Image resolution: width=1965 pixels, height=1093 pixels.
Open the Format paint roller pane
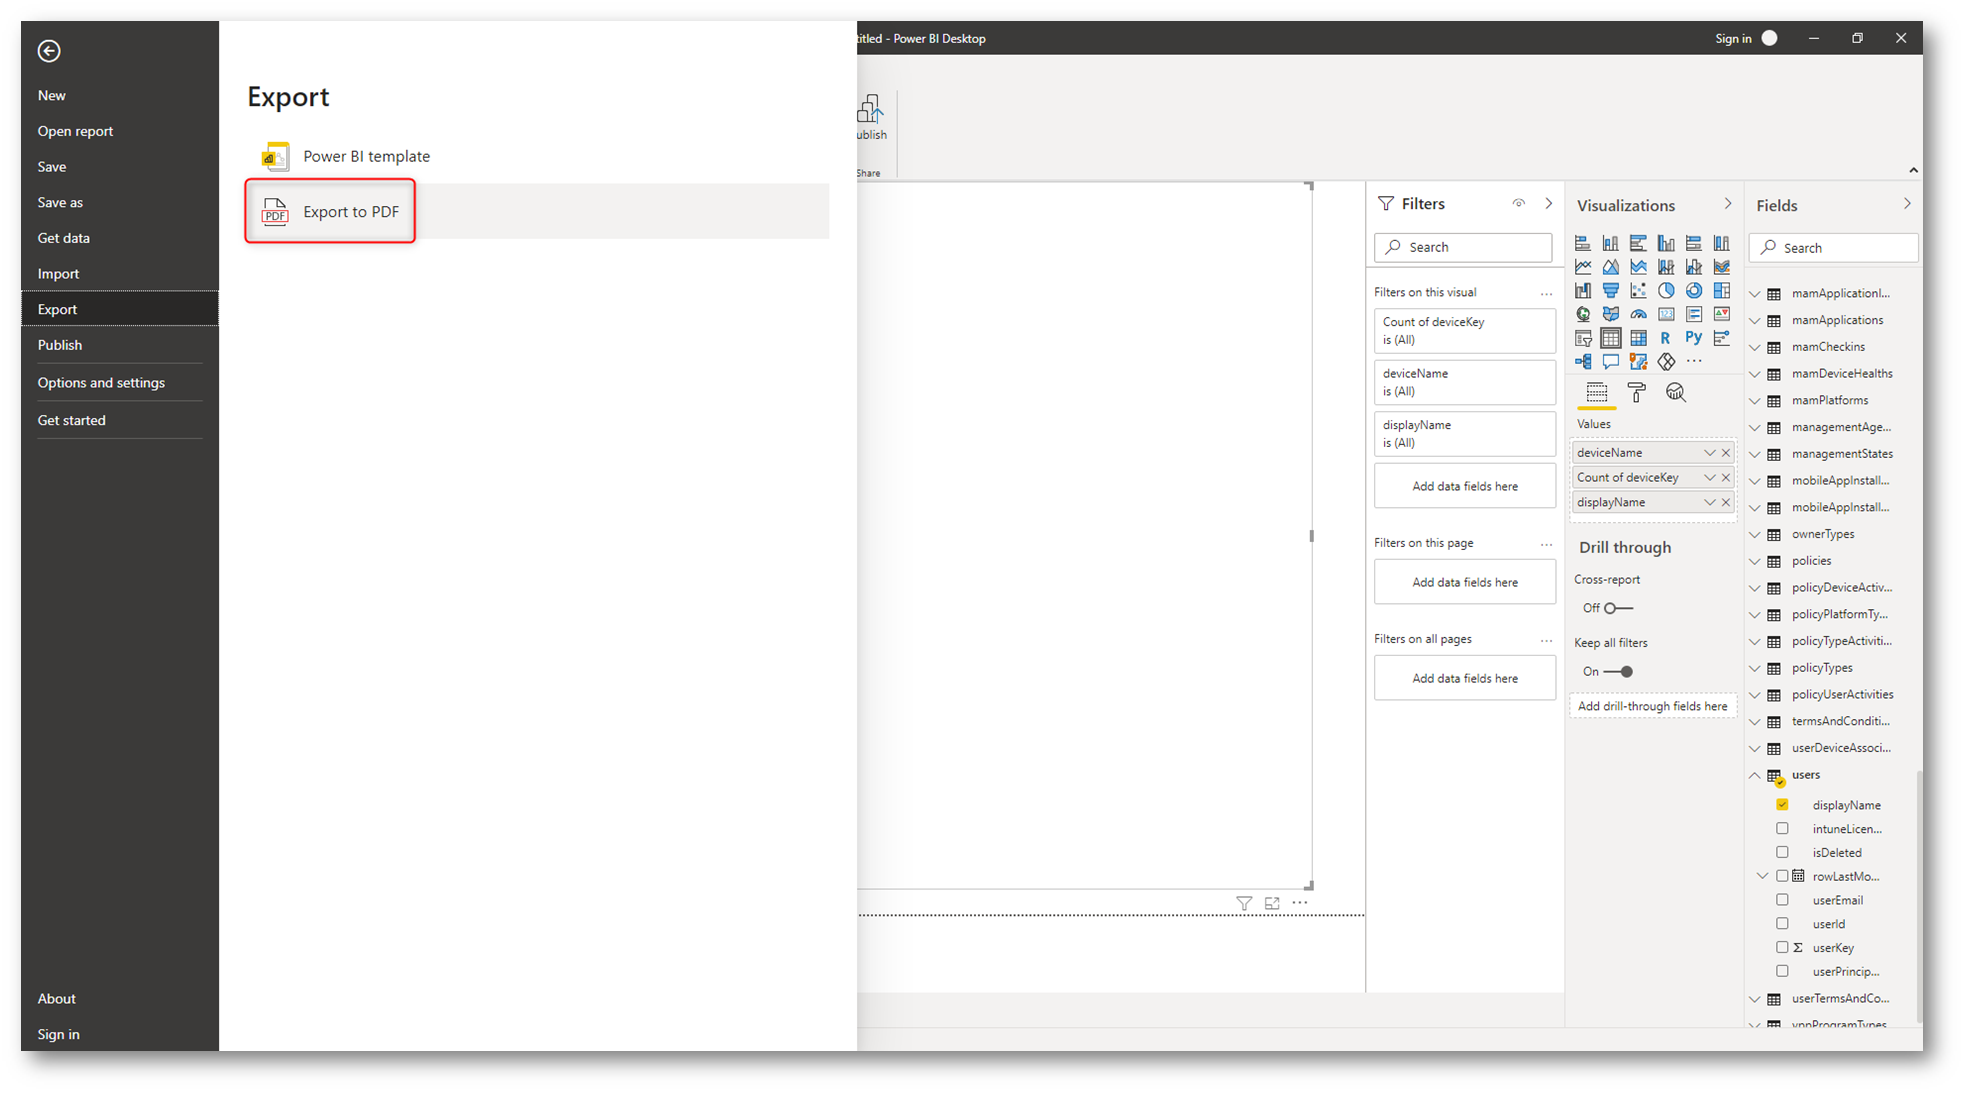tap(1637, 393)
